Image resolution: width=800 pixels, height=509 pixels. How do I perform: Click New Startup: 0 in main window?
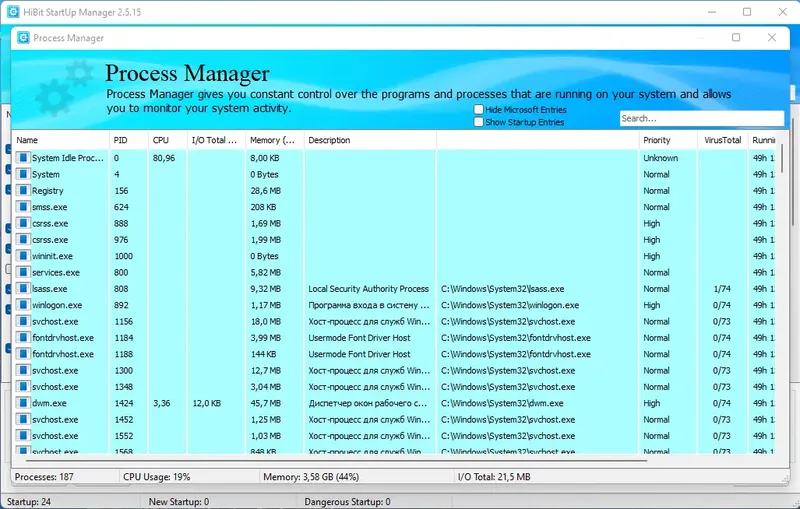coord(179,502)
